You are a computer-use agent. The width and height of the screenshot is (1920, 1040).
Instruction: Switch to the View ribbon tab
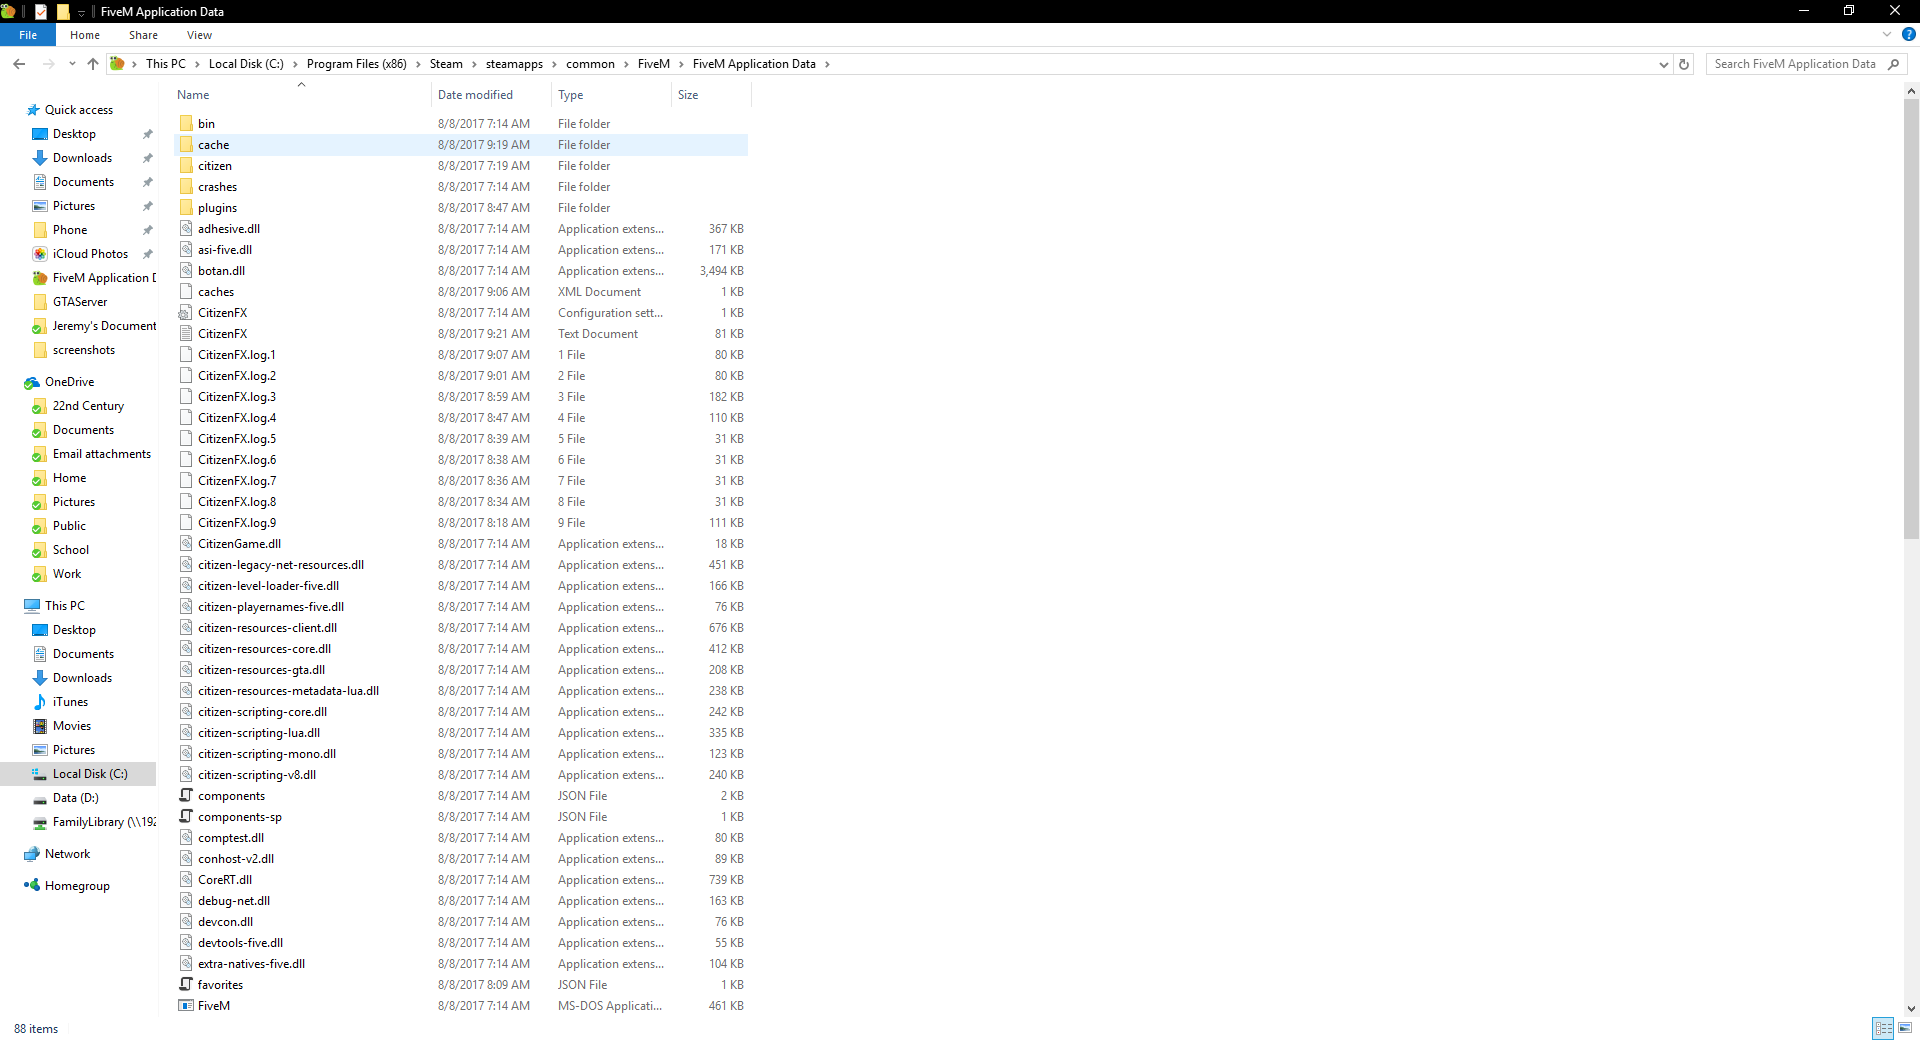tap(199, 35)
